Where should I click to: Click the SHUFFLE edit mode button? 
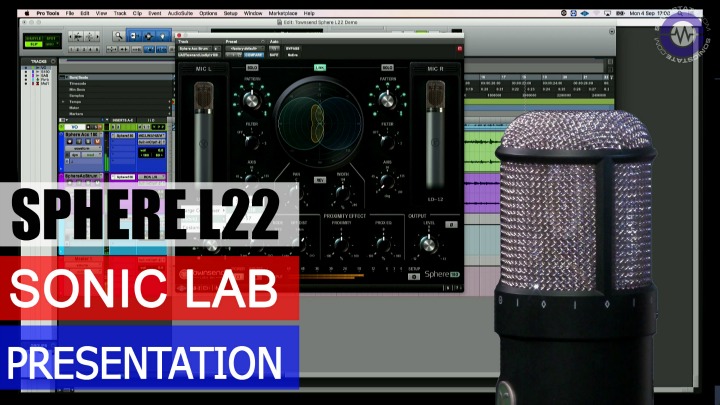(34, 39)
